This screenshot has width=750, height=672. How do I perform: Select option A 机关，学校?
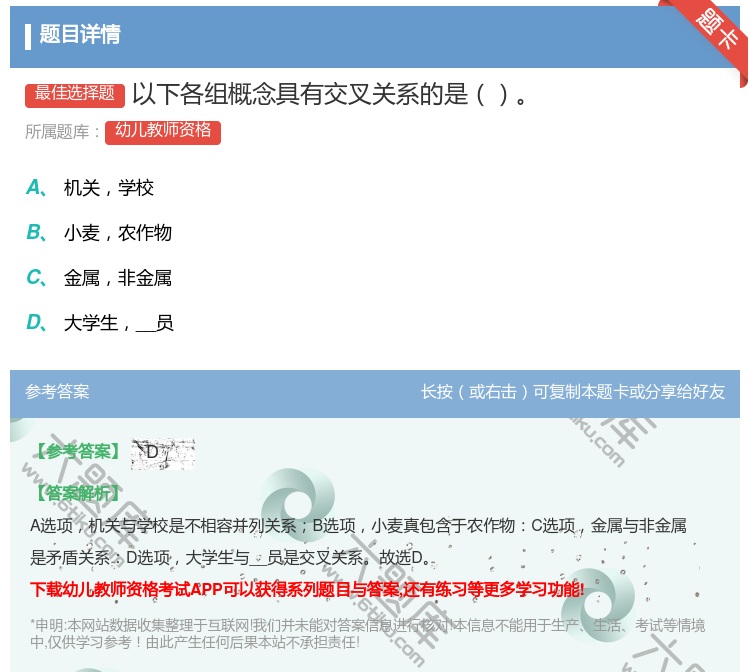coord(90,188)
